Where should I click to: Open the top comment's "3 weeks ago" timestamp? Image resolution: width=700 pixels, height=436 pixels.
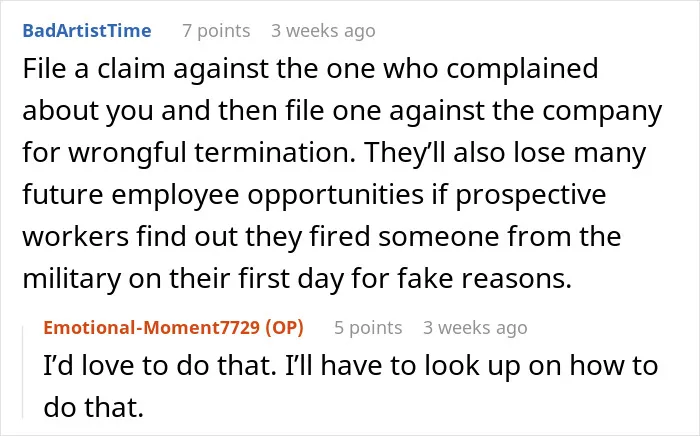pos(323,31)
